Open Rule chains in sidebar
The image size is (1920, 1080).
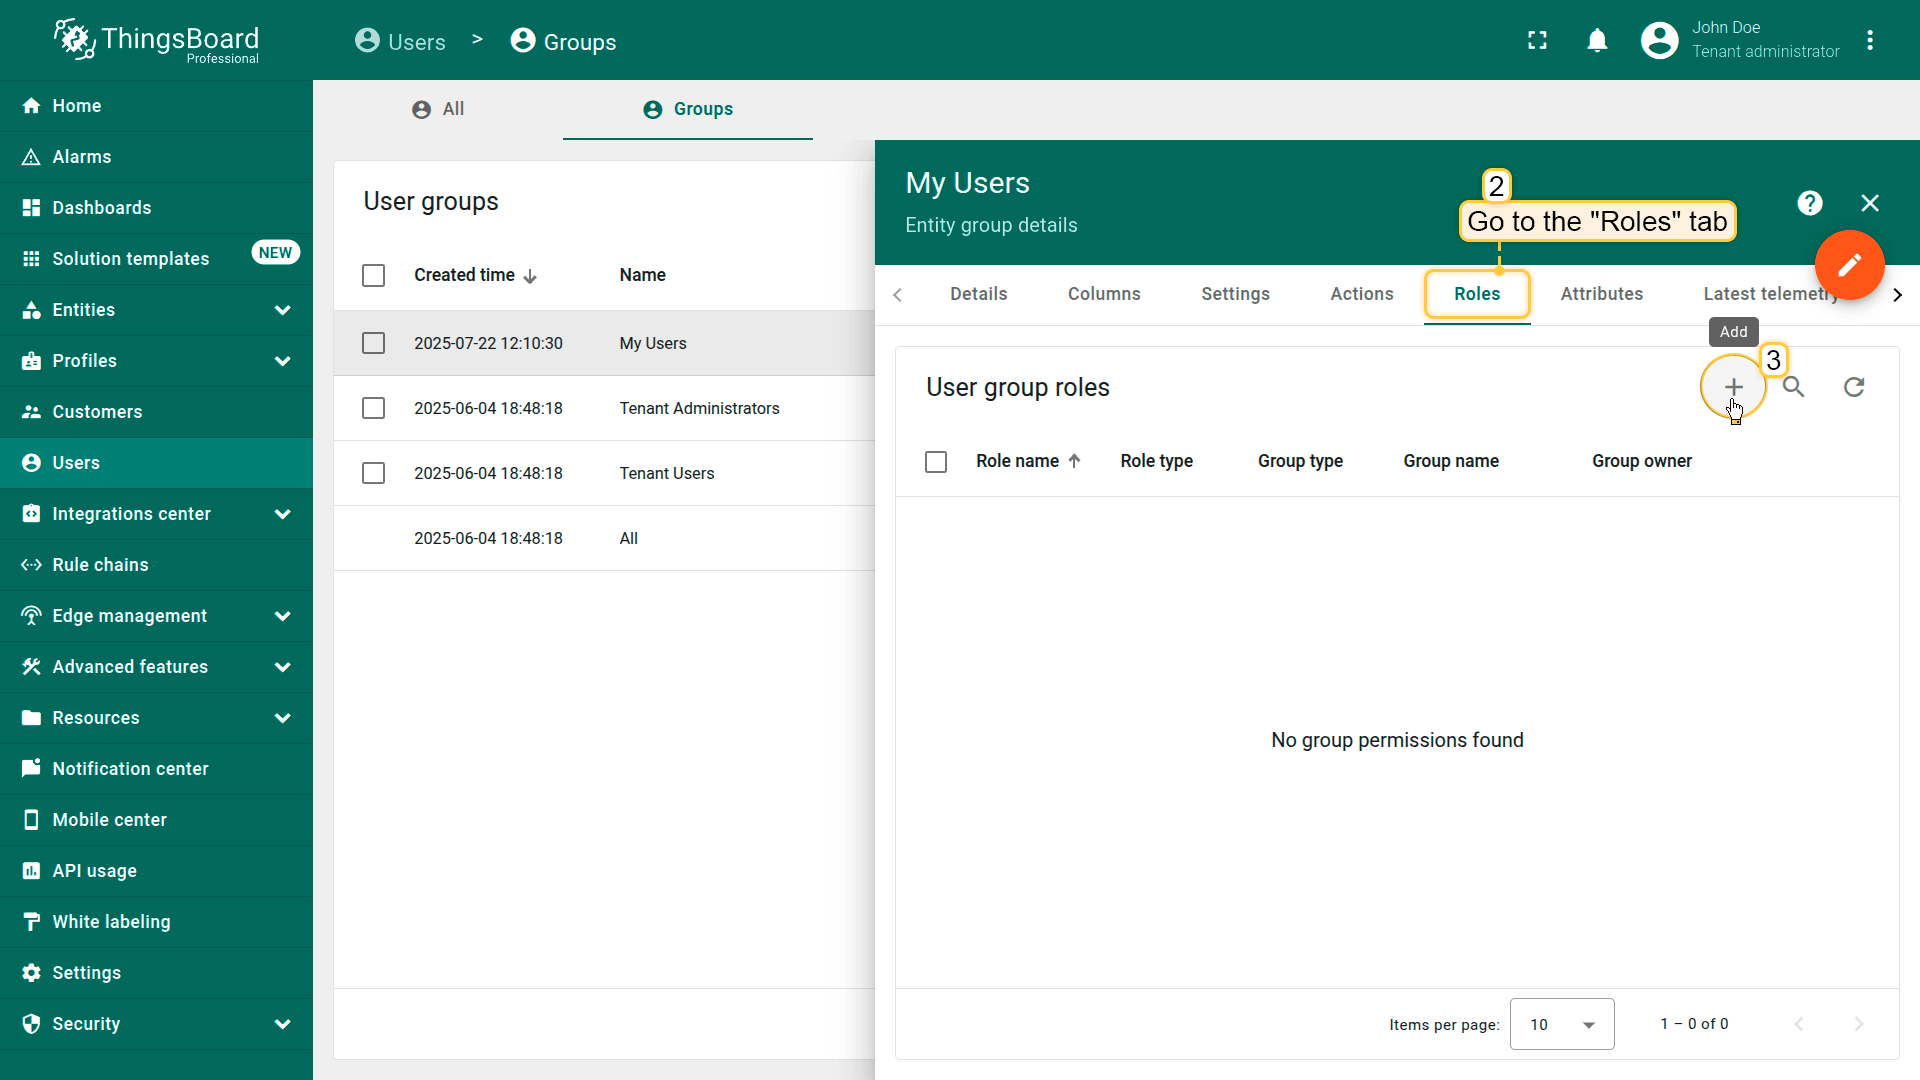tap(100, 565)
